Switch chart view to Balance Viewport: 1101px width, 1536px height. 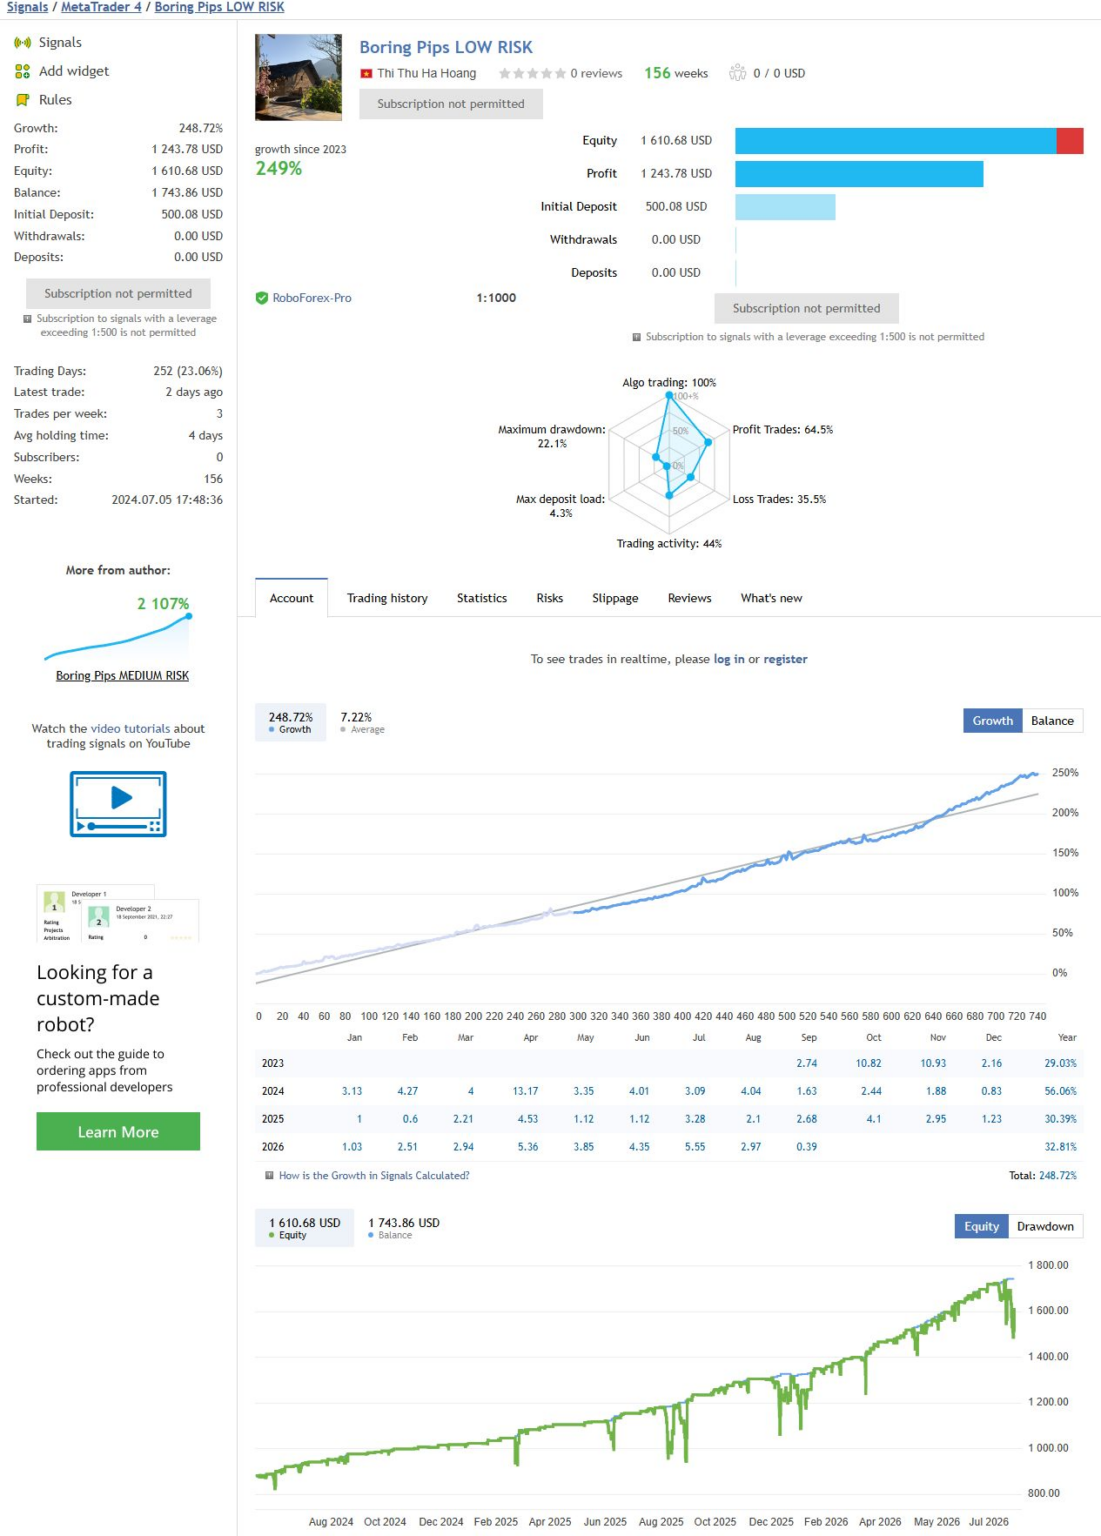pyautogui.click(x=1052, y=721)
